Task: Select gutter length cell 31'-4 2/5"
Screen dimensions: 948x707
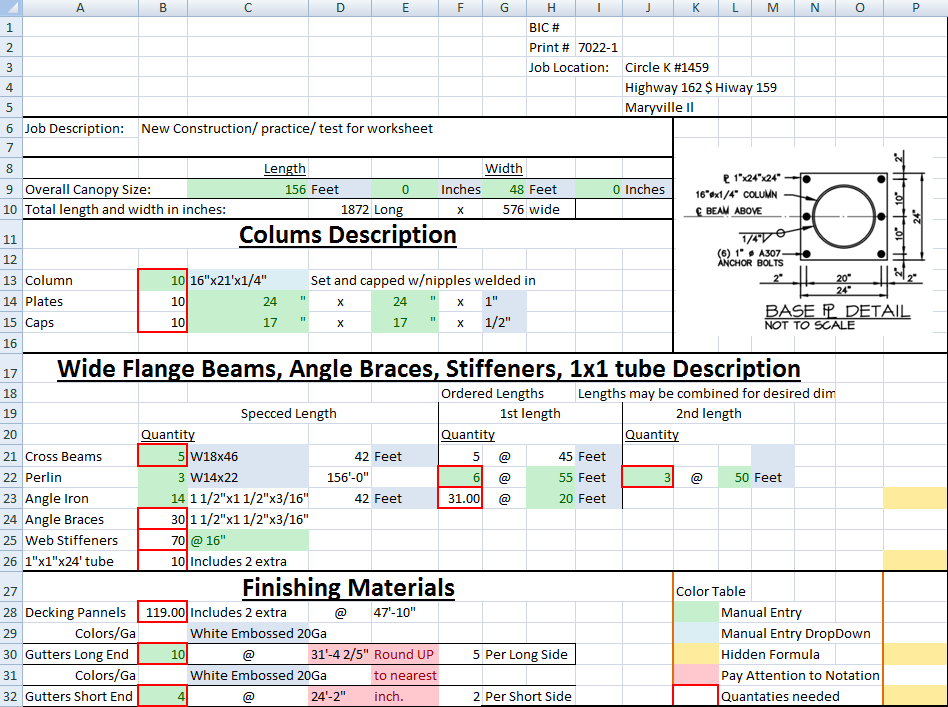Action: click(x=340, y=654)
